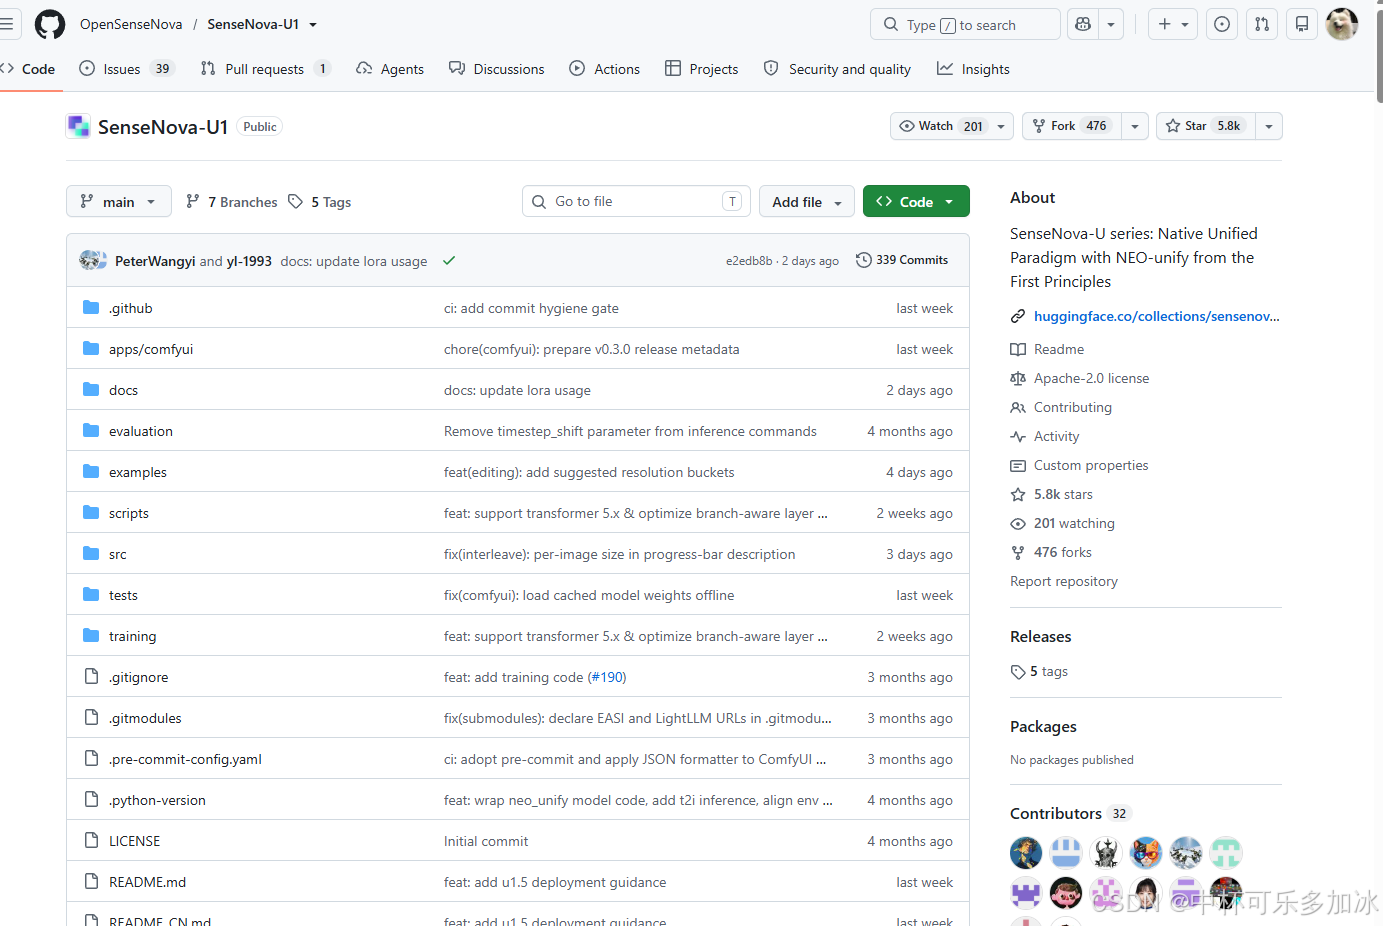Open the fourth contributor avatar in first row
Viewport: 1383px width, 926px height.
pos(1146,853)
